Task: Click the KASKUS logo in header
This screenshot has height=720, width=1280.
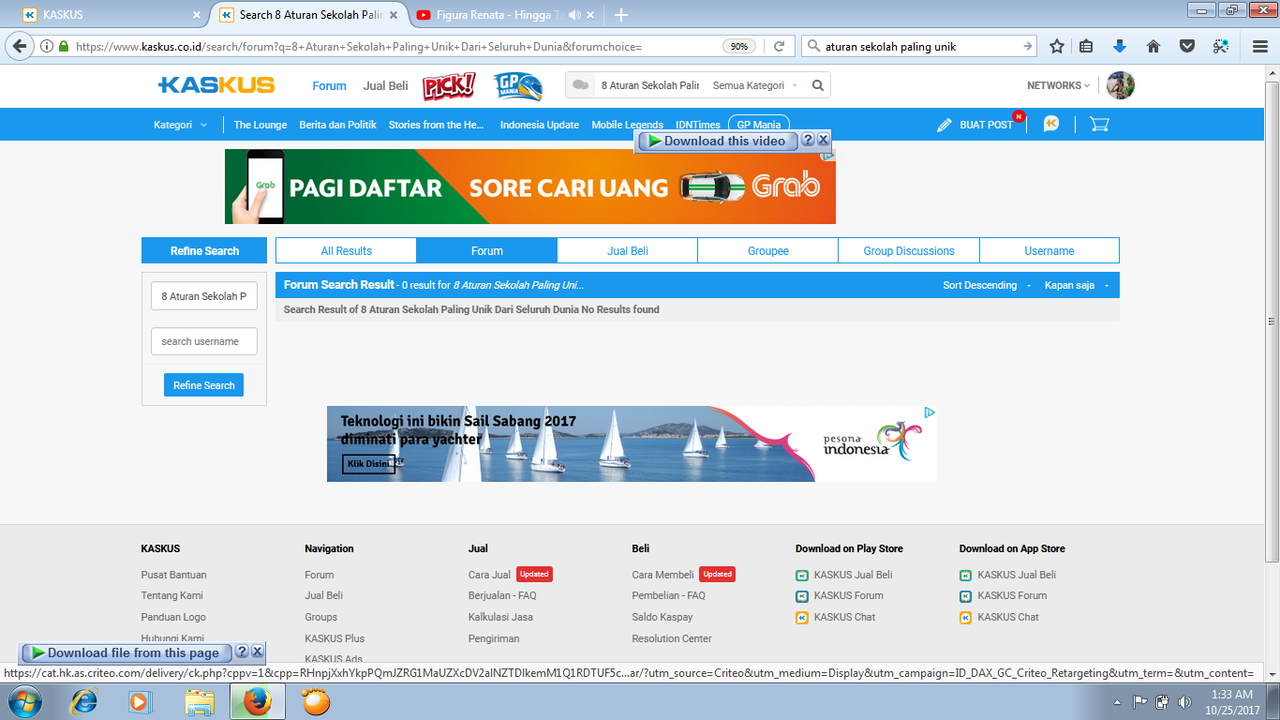Action: [x=216, y=85]
